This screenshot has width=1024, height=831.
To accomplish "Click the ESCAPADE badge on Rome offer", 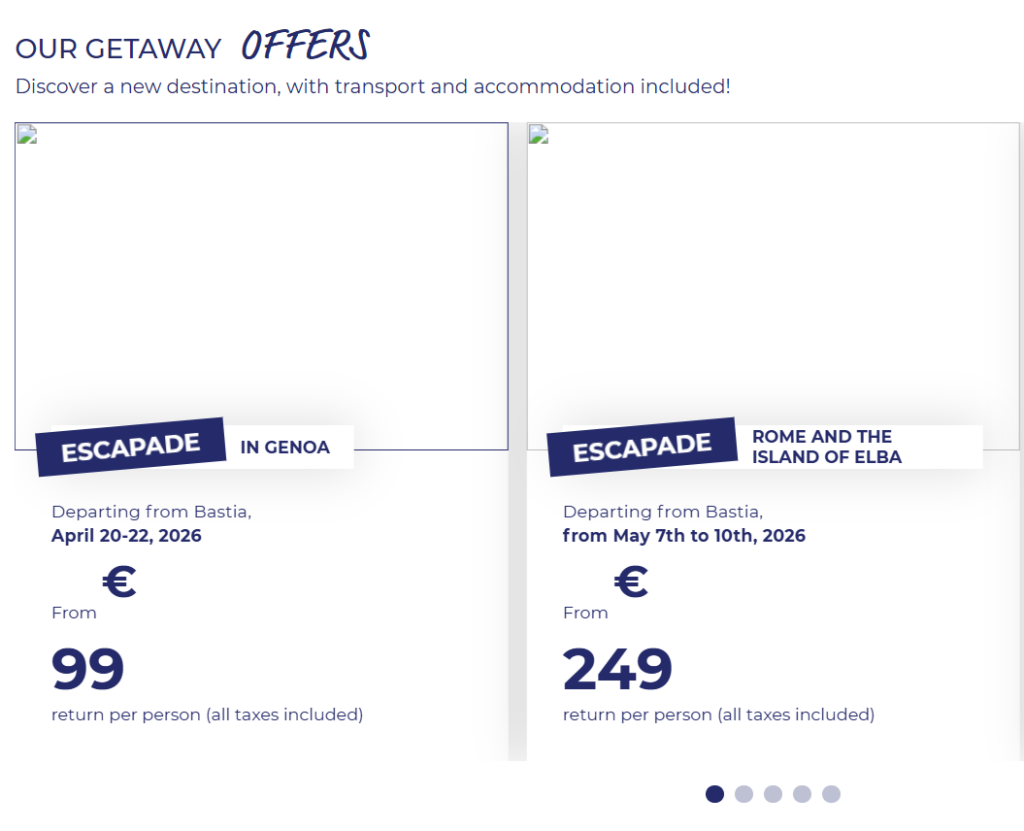I will click(x=642, y=447).
